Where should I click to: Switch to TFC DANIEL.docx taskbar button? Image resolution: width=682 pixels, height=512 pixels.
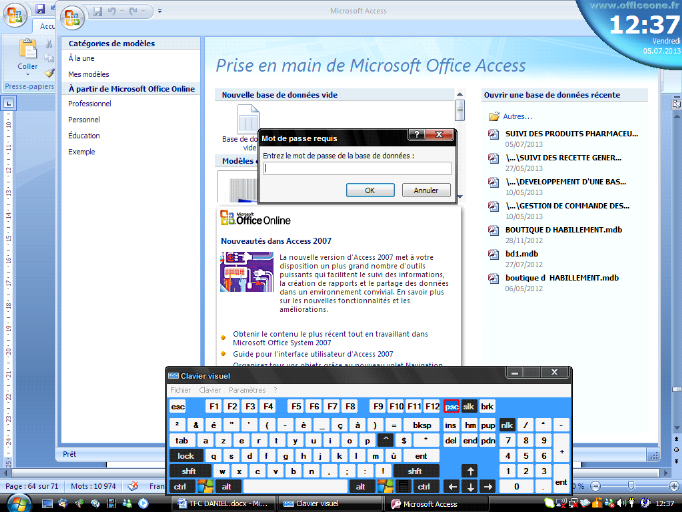225,504
